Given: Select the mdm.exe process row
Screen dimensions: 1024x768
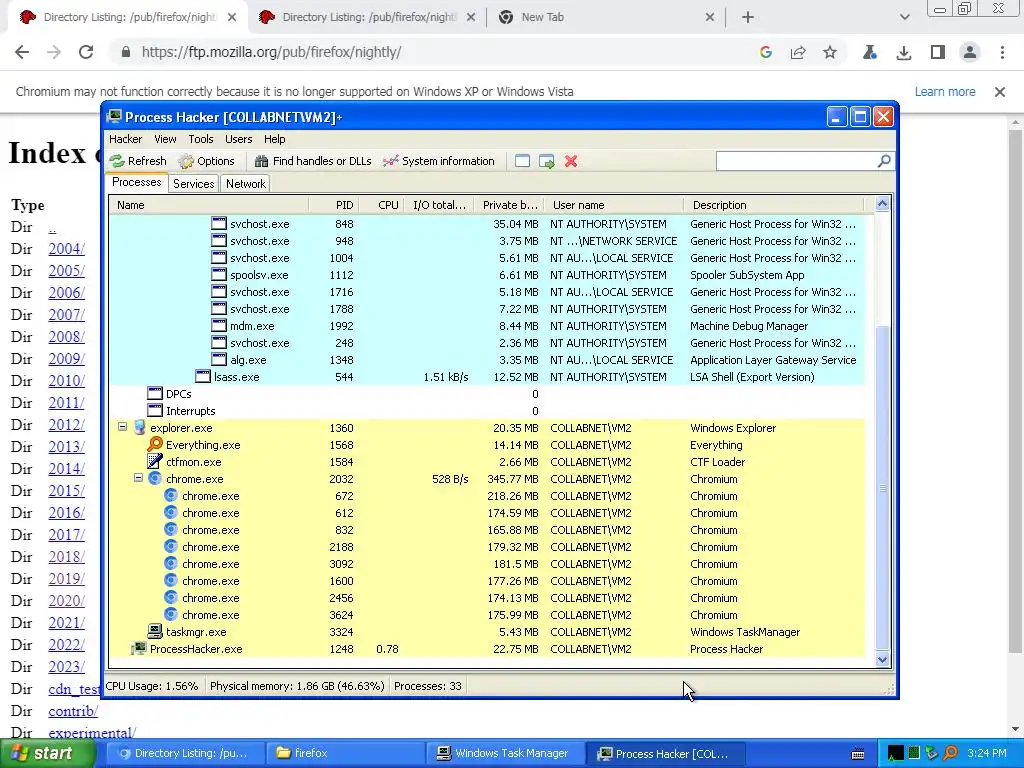Looking at the screenshot, I should pyautogui.click(x=487, y=326).
